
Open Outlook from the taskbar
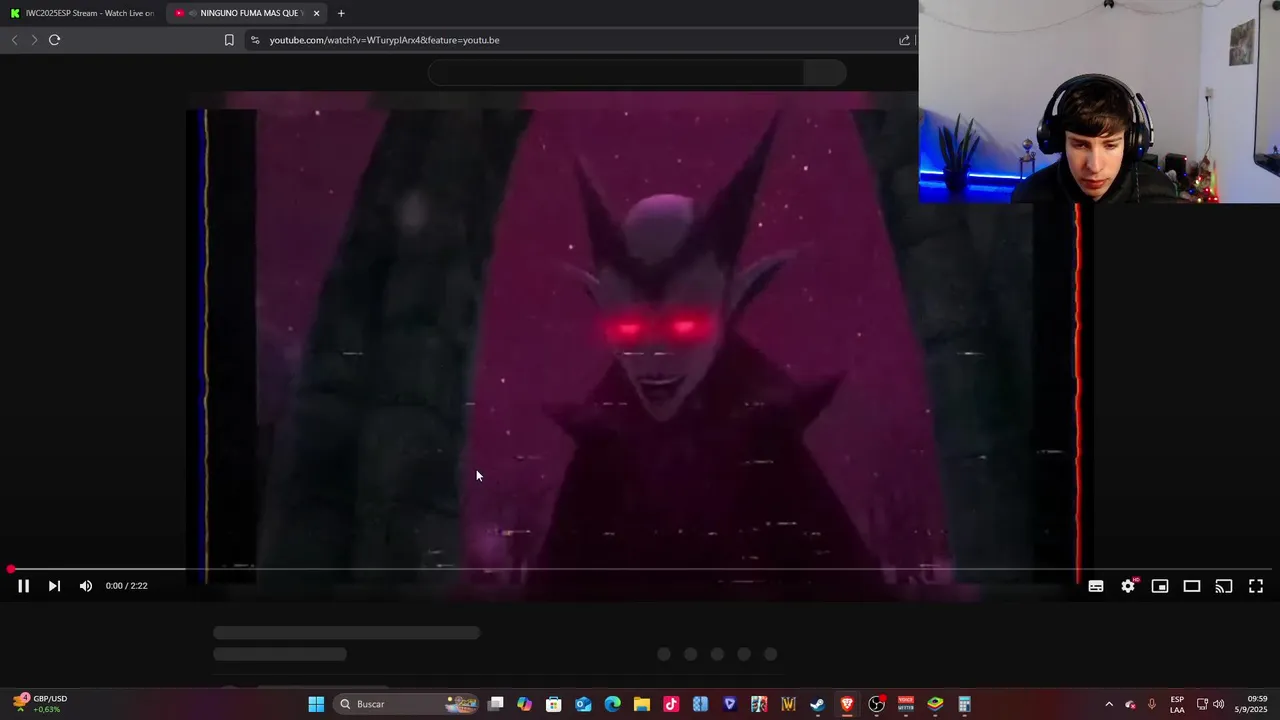[x=583, y=704]
